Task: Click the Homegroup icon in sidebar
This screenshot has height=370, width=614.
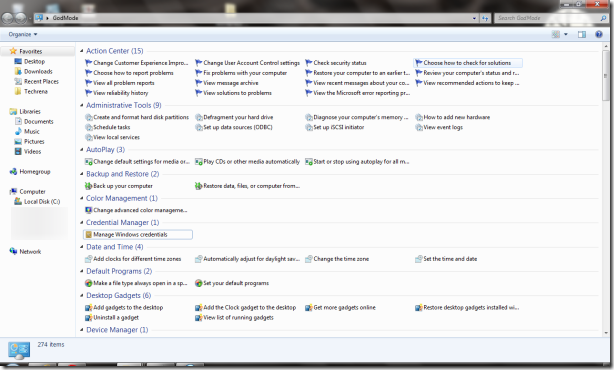Action: 13,171
